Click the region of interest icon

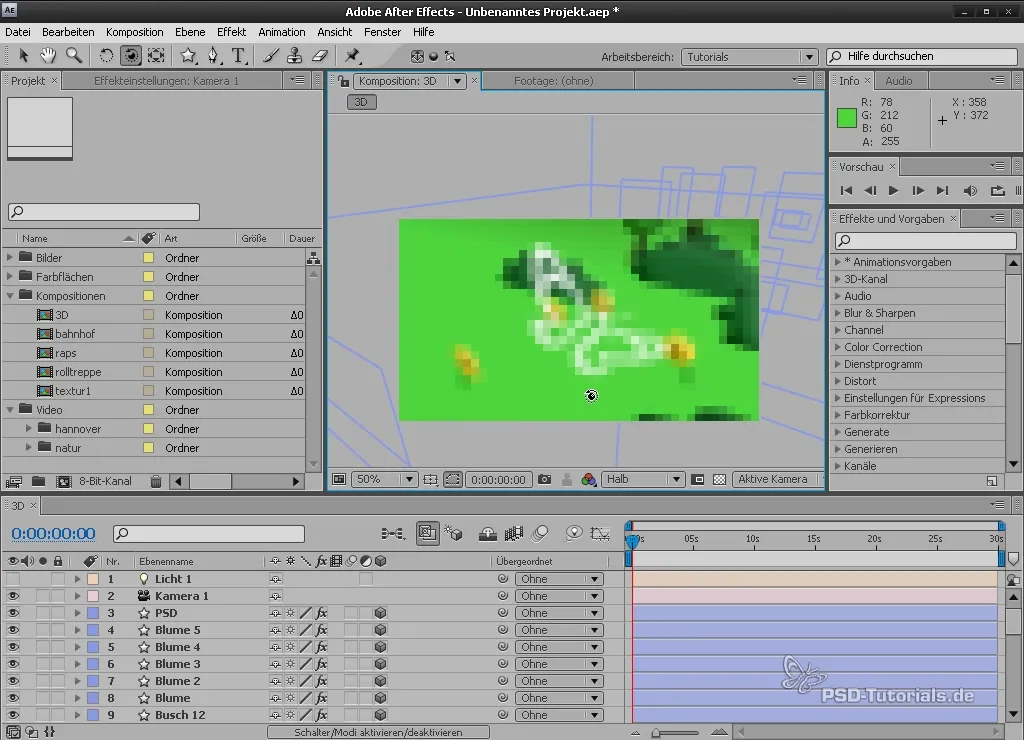coord(698,479)
